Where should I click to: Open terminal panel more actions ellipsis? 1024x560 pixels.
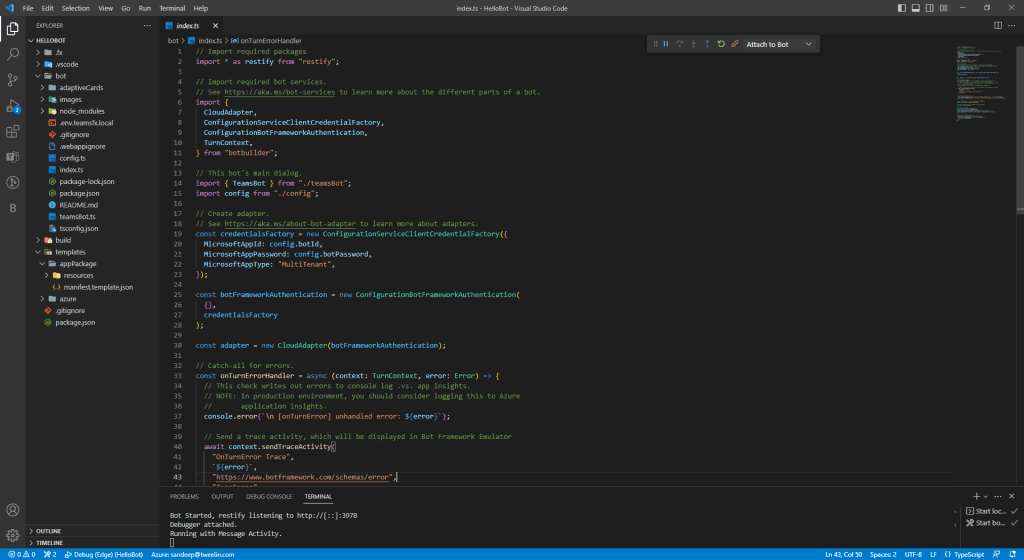(998, 496)
